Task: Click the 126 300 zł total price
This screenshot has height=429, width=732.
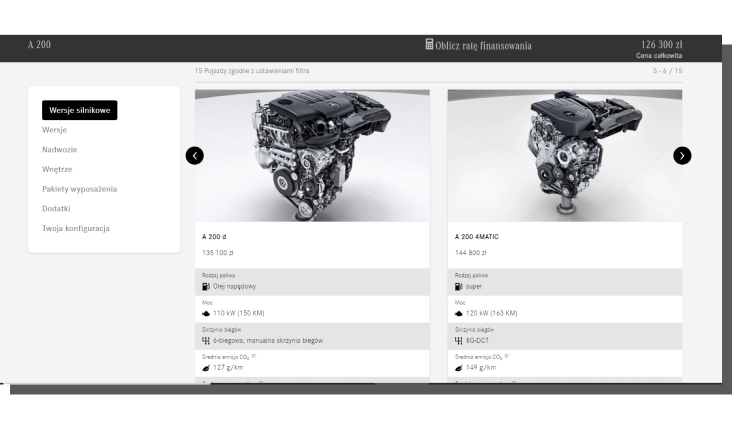Action: [662, 44]
